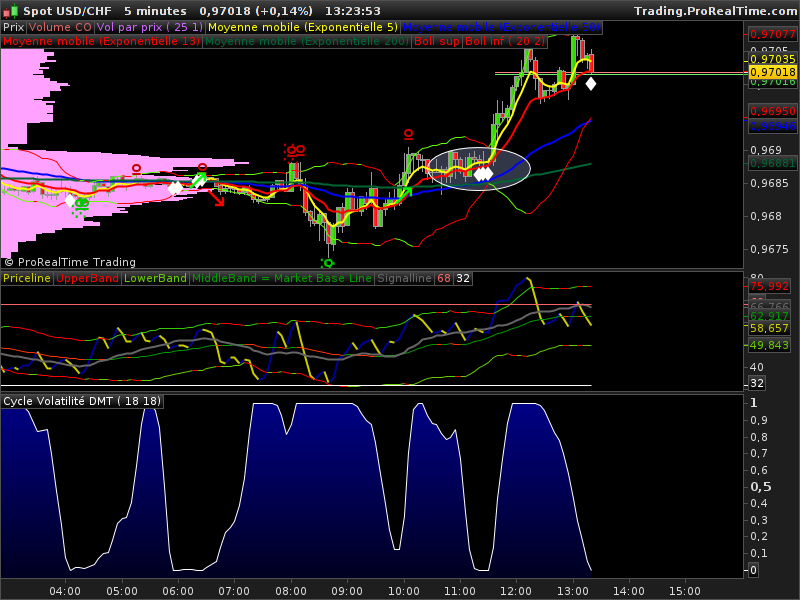
Task: Click the 15:00 time axis label
Action: [685, 591]
